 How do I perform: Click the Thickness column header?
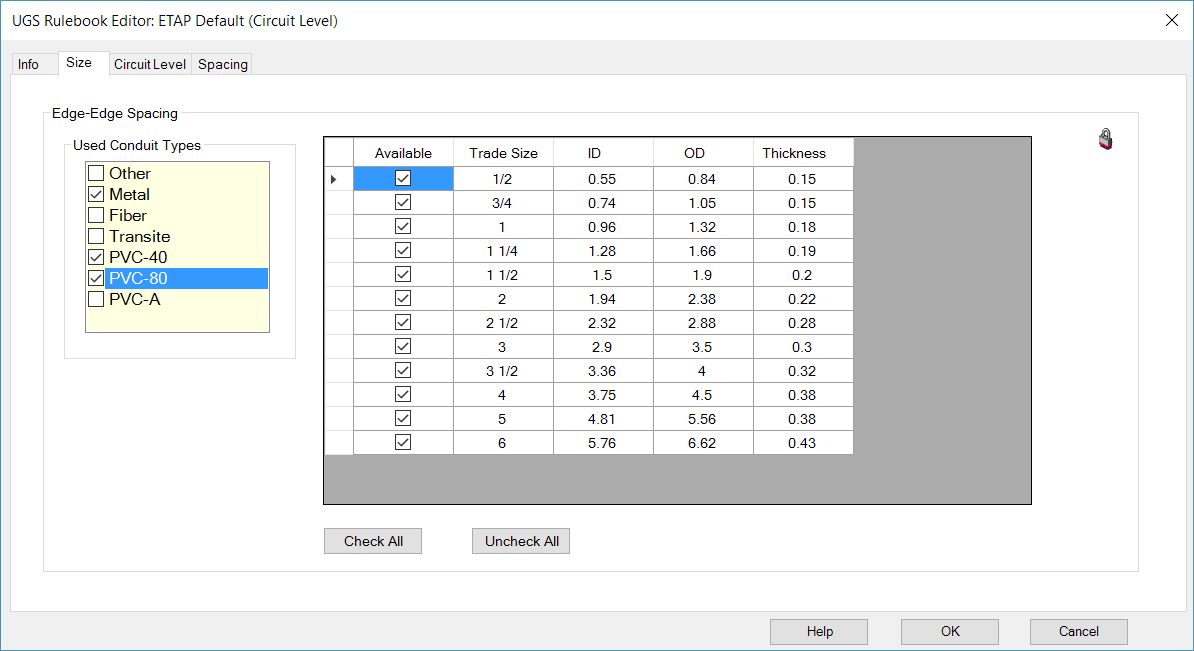(794, 153)
